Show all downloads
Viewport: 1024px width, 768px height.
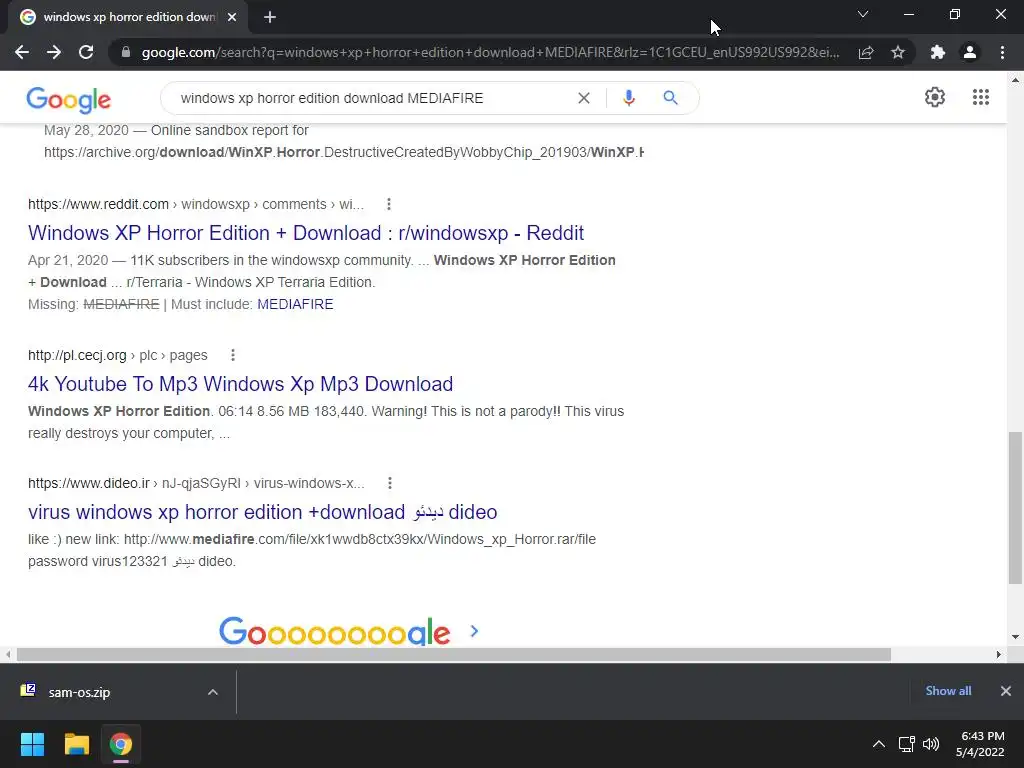(948, 691)
